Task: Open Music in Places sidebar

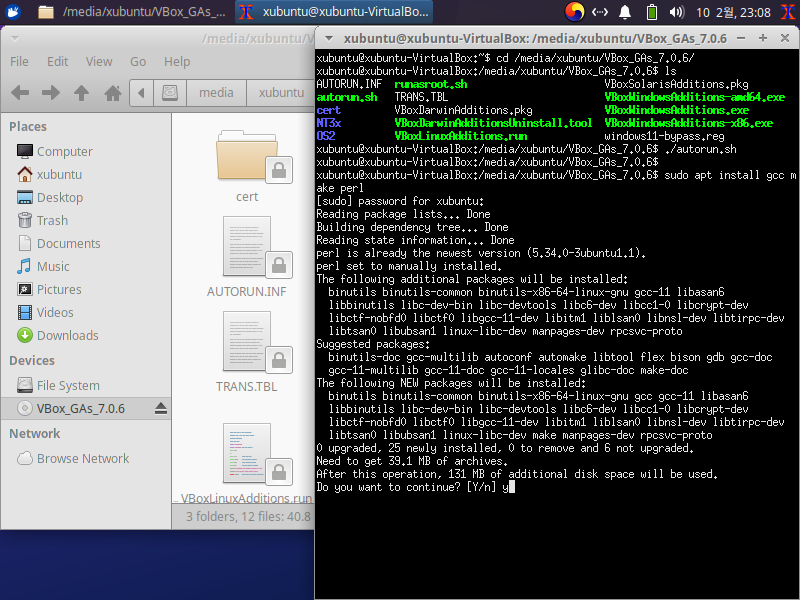Action: [87, 266]
